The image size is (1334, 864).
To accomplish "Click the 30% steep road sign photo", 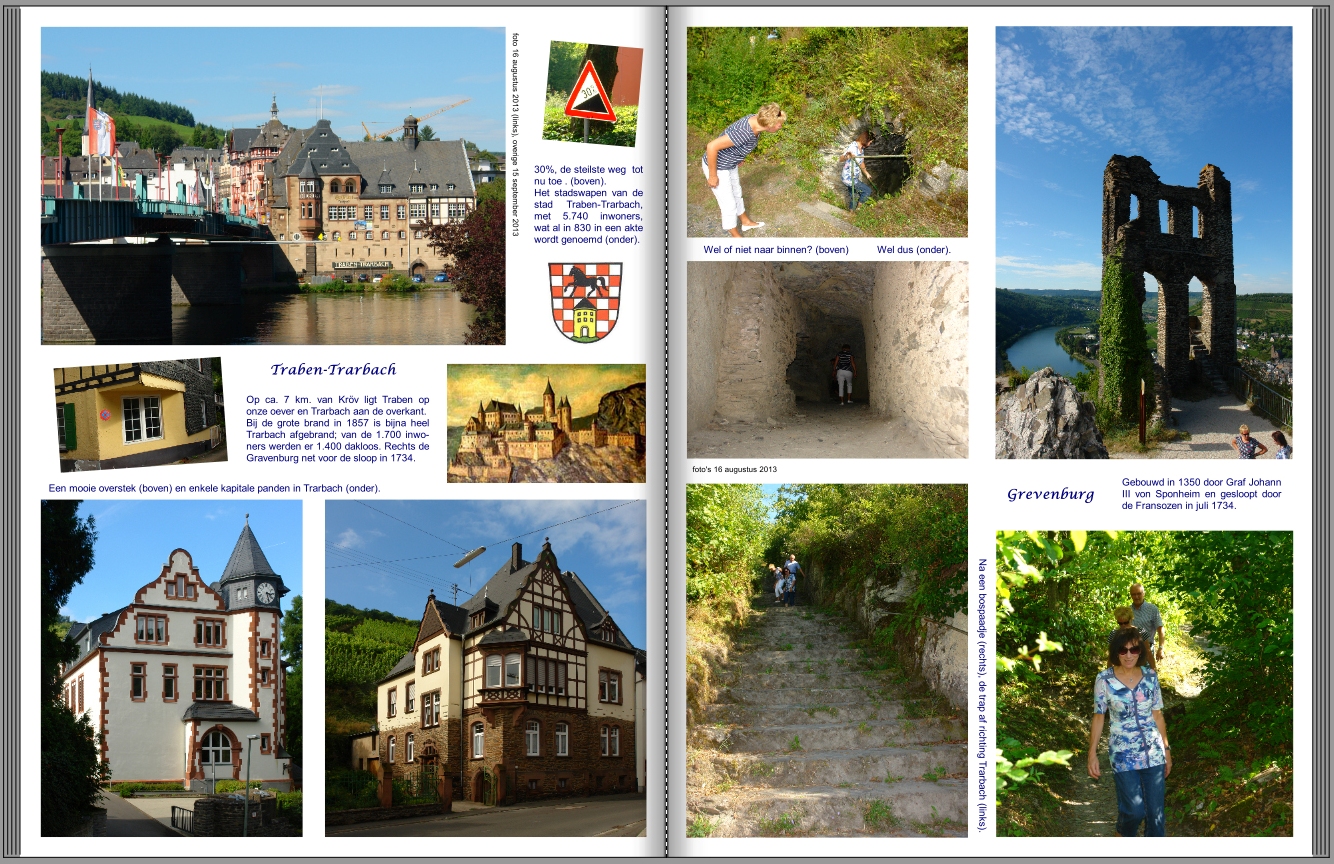I will tap(593, 94).
